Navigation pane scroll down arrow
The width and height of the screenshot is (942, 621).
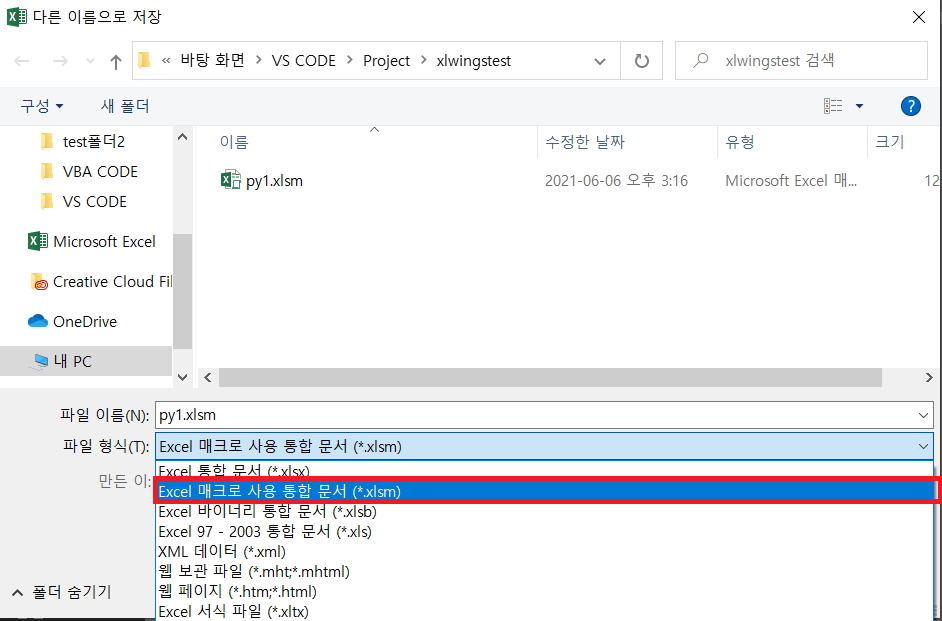click(183, 378)
